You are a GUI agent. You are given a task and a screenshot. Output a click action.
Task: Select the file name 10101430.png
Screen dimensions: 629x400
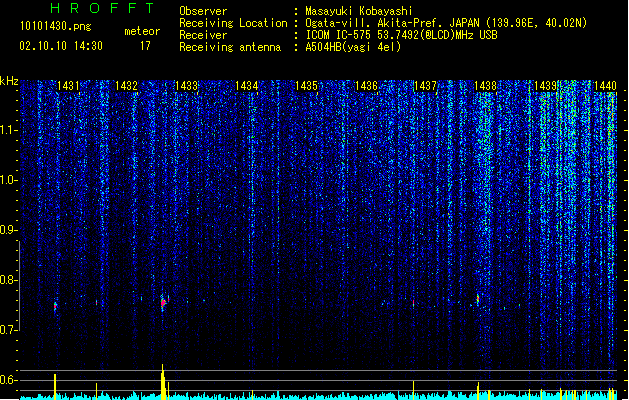[x=56, y=26]
